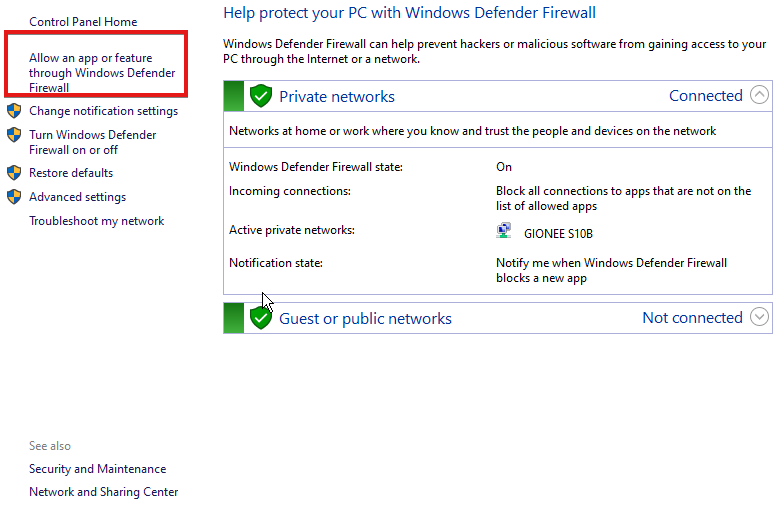
Task: Open Control Panel Home
Action: (x=83, y=22)
